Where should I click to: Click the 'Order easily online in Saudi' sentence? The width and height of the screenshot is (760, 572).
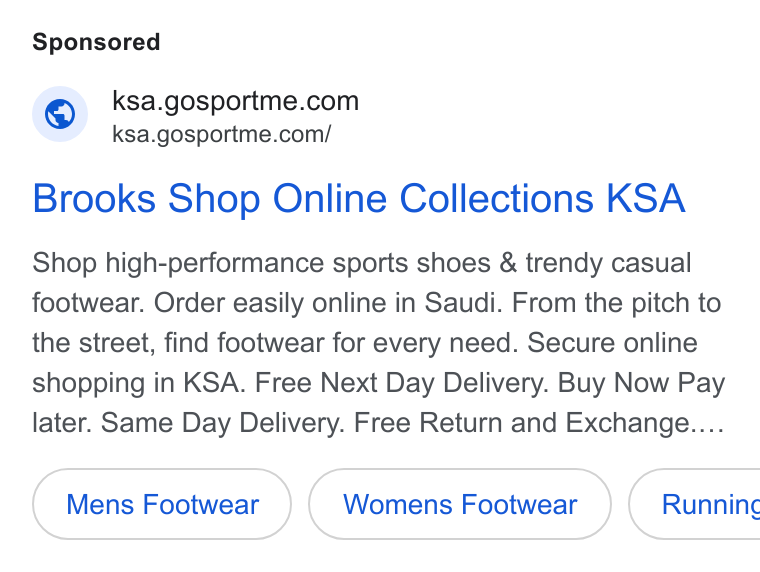[329, 303]
